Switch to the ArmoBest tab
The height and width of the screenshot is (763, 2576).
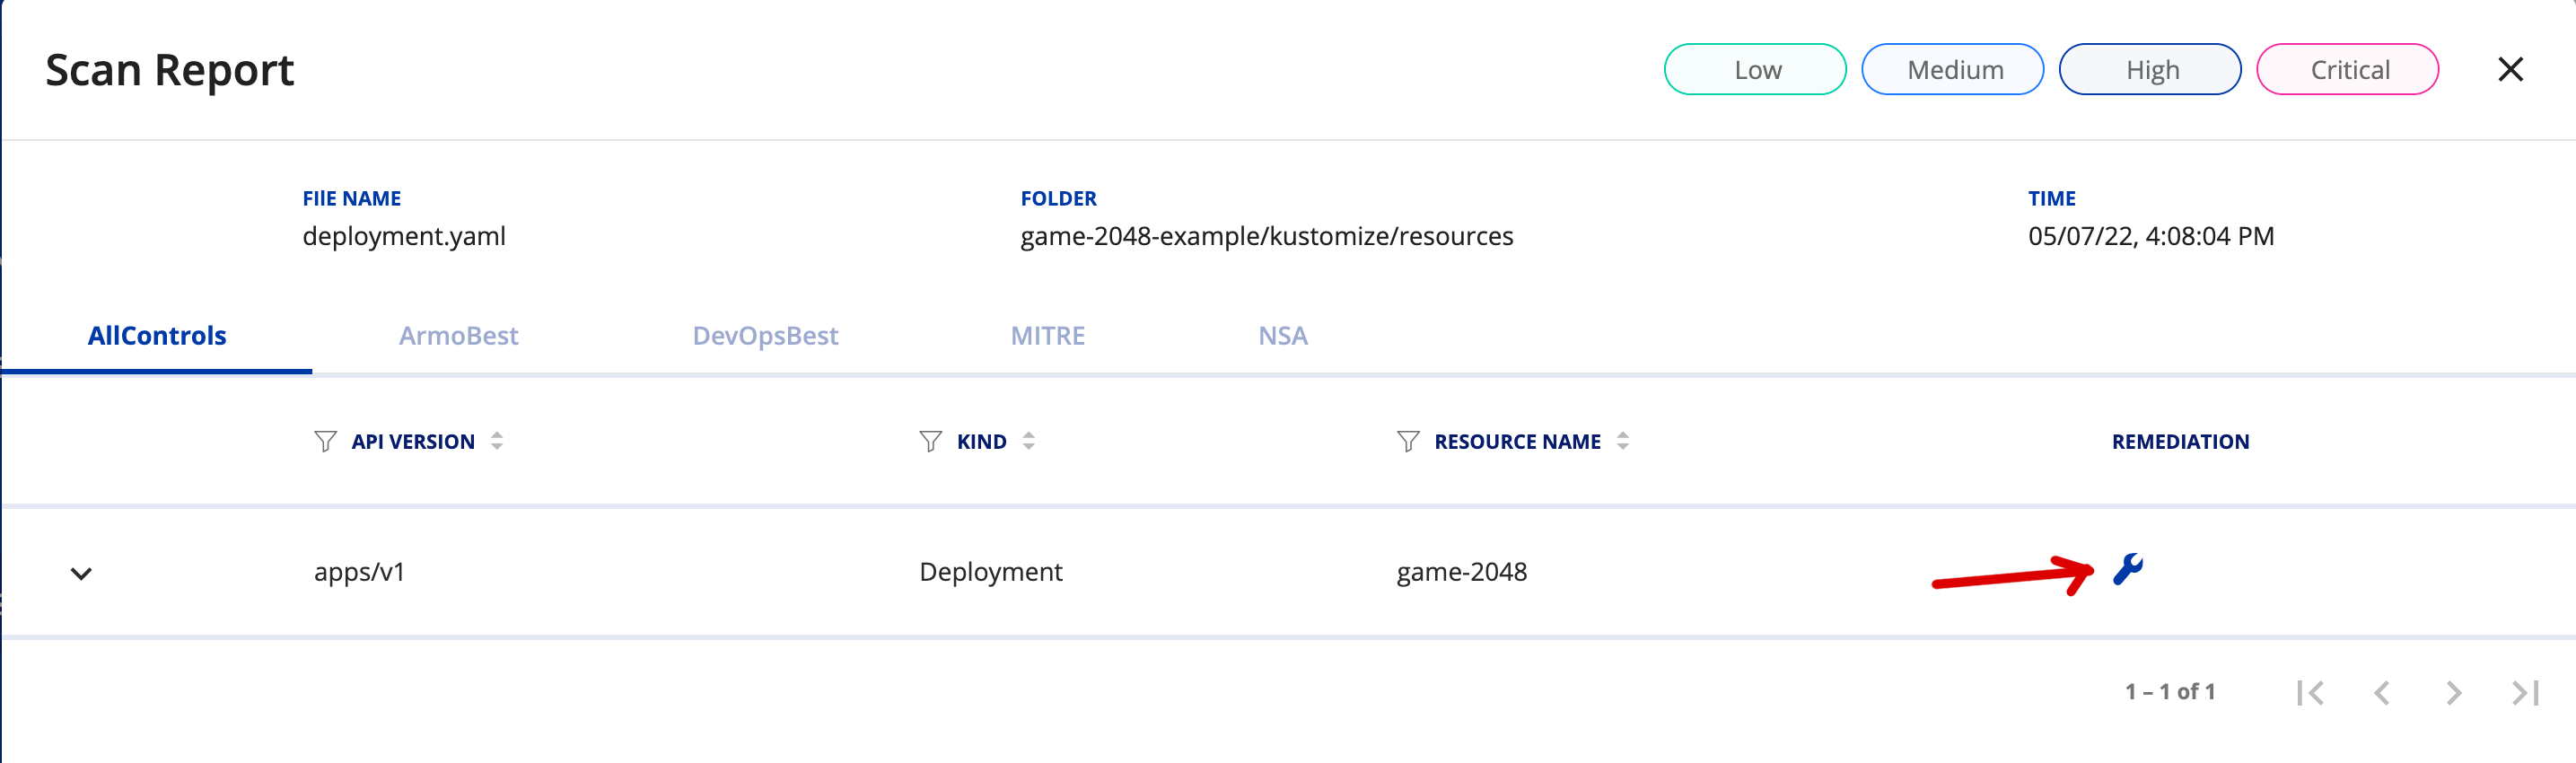pos(458,335)
